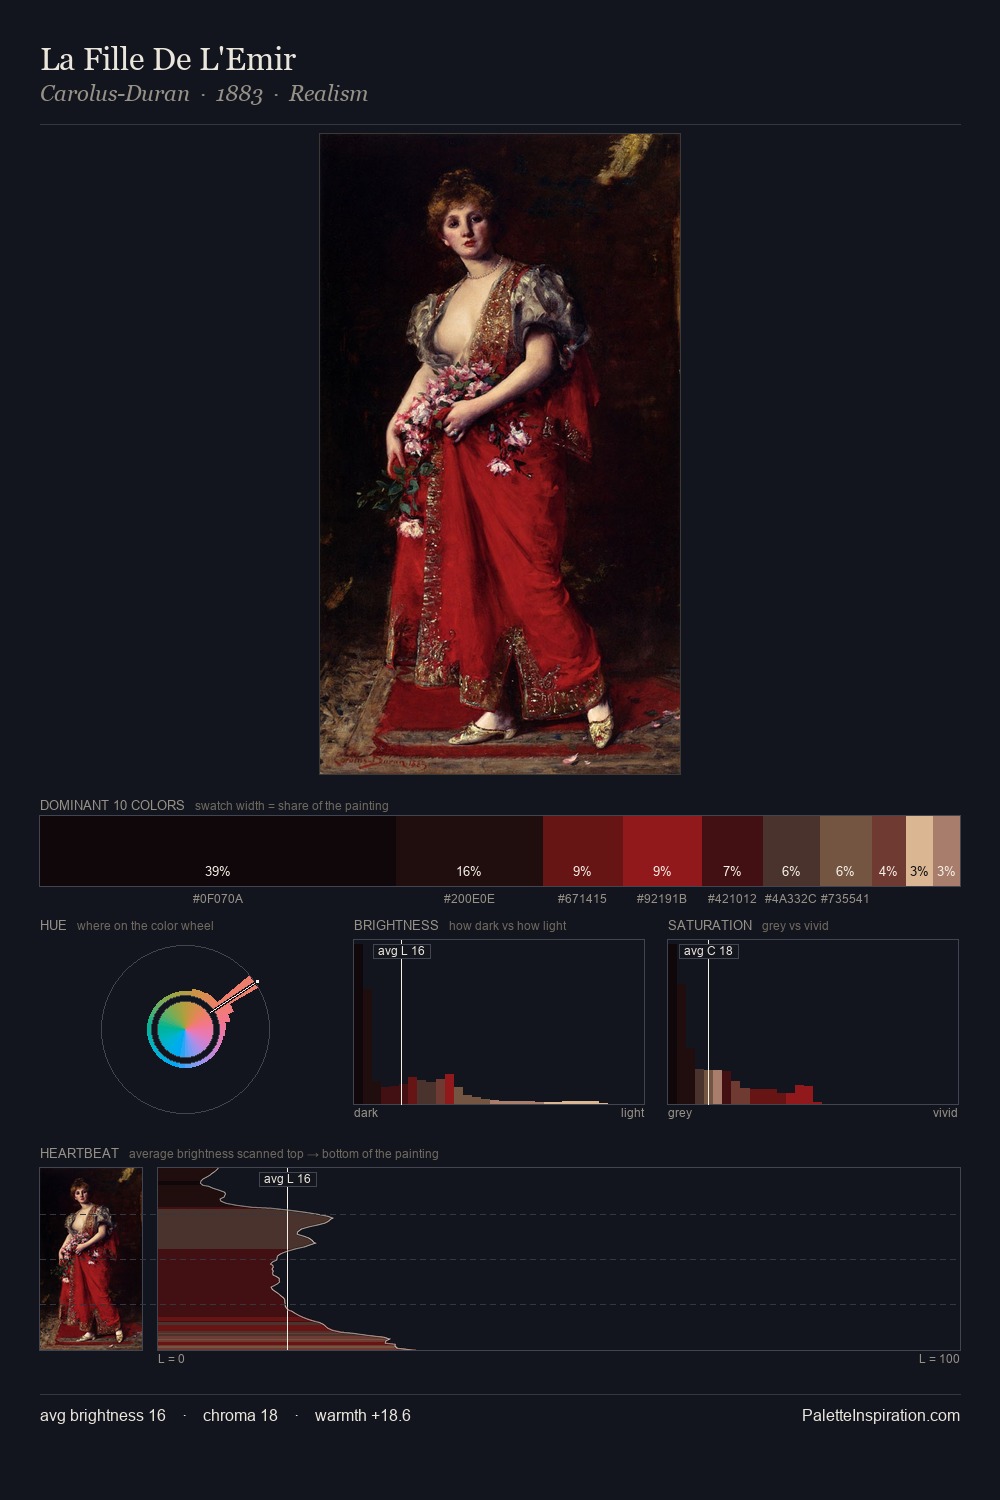Click the 'light' axis label under Brightness
Screen dimensions: 1000x1500
[632, 1113]
